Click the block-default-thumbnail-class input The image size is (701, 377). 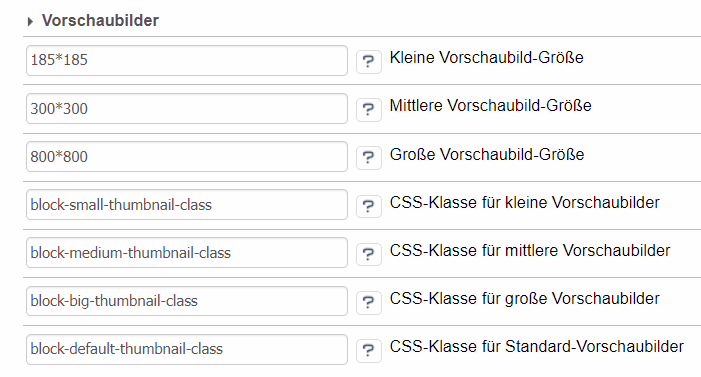tap(187, 349)
